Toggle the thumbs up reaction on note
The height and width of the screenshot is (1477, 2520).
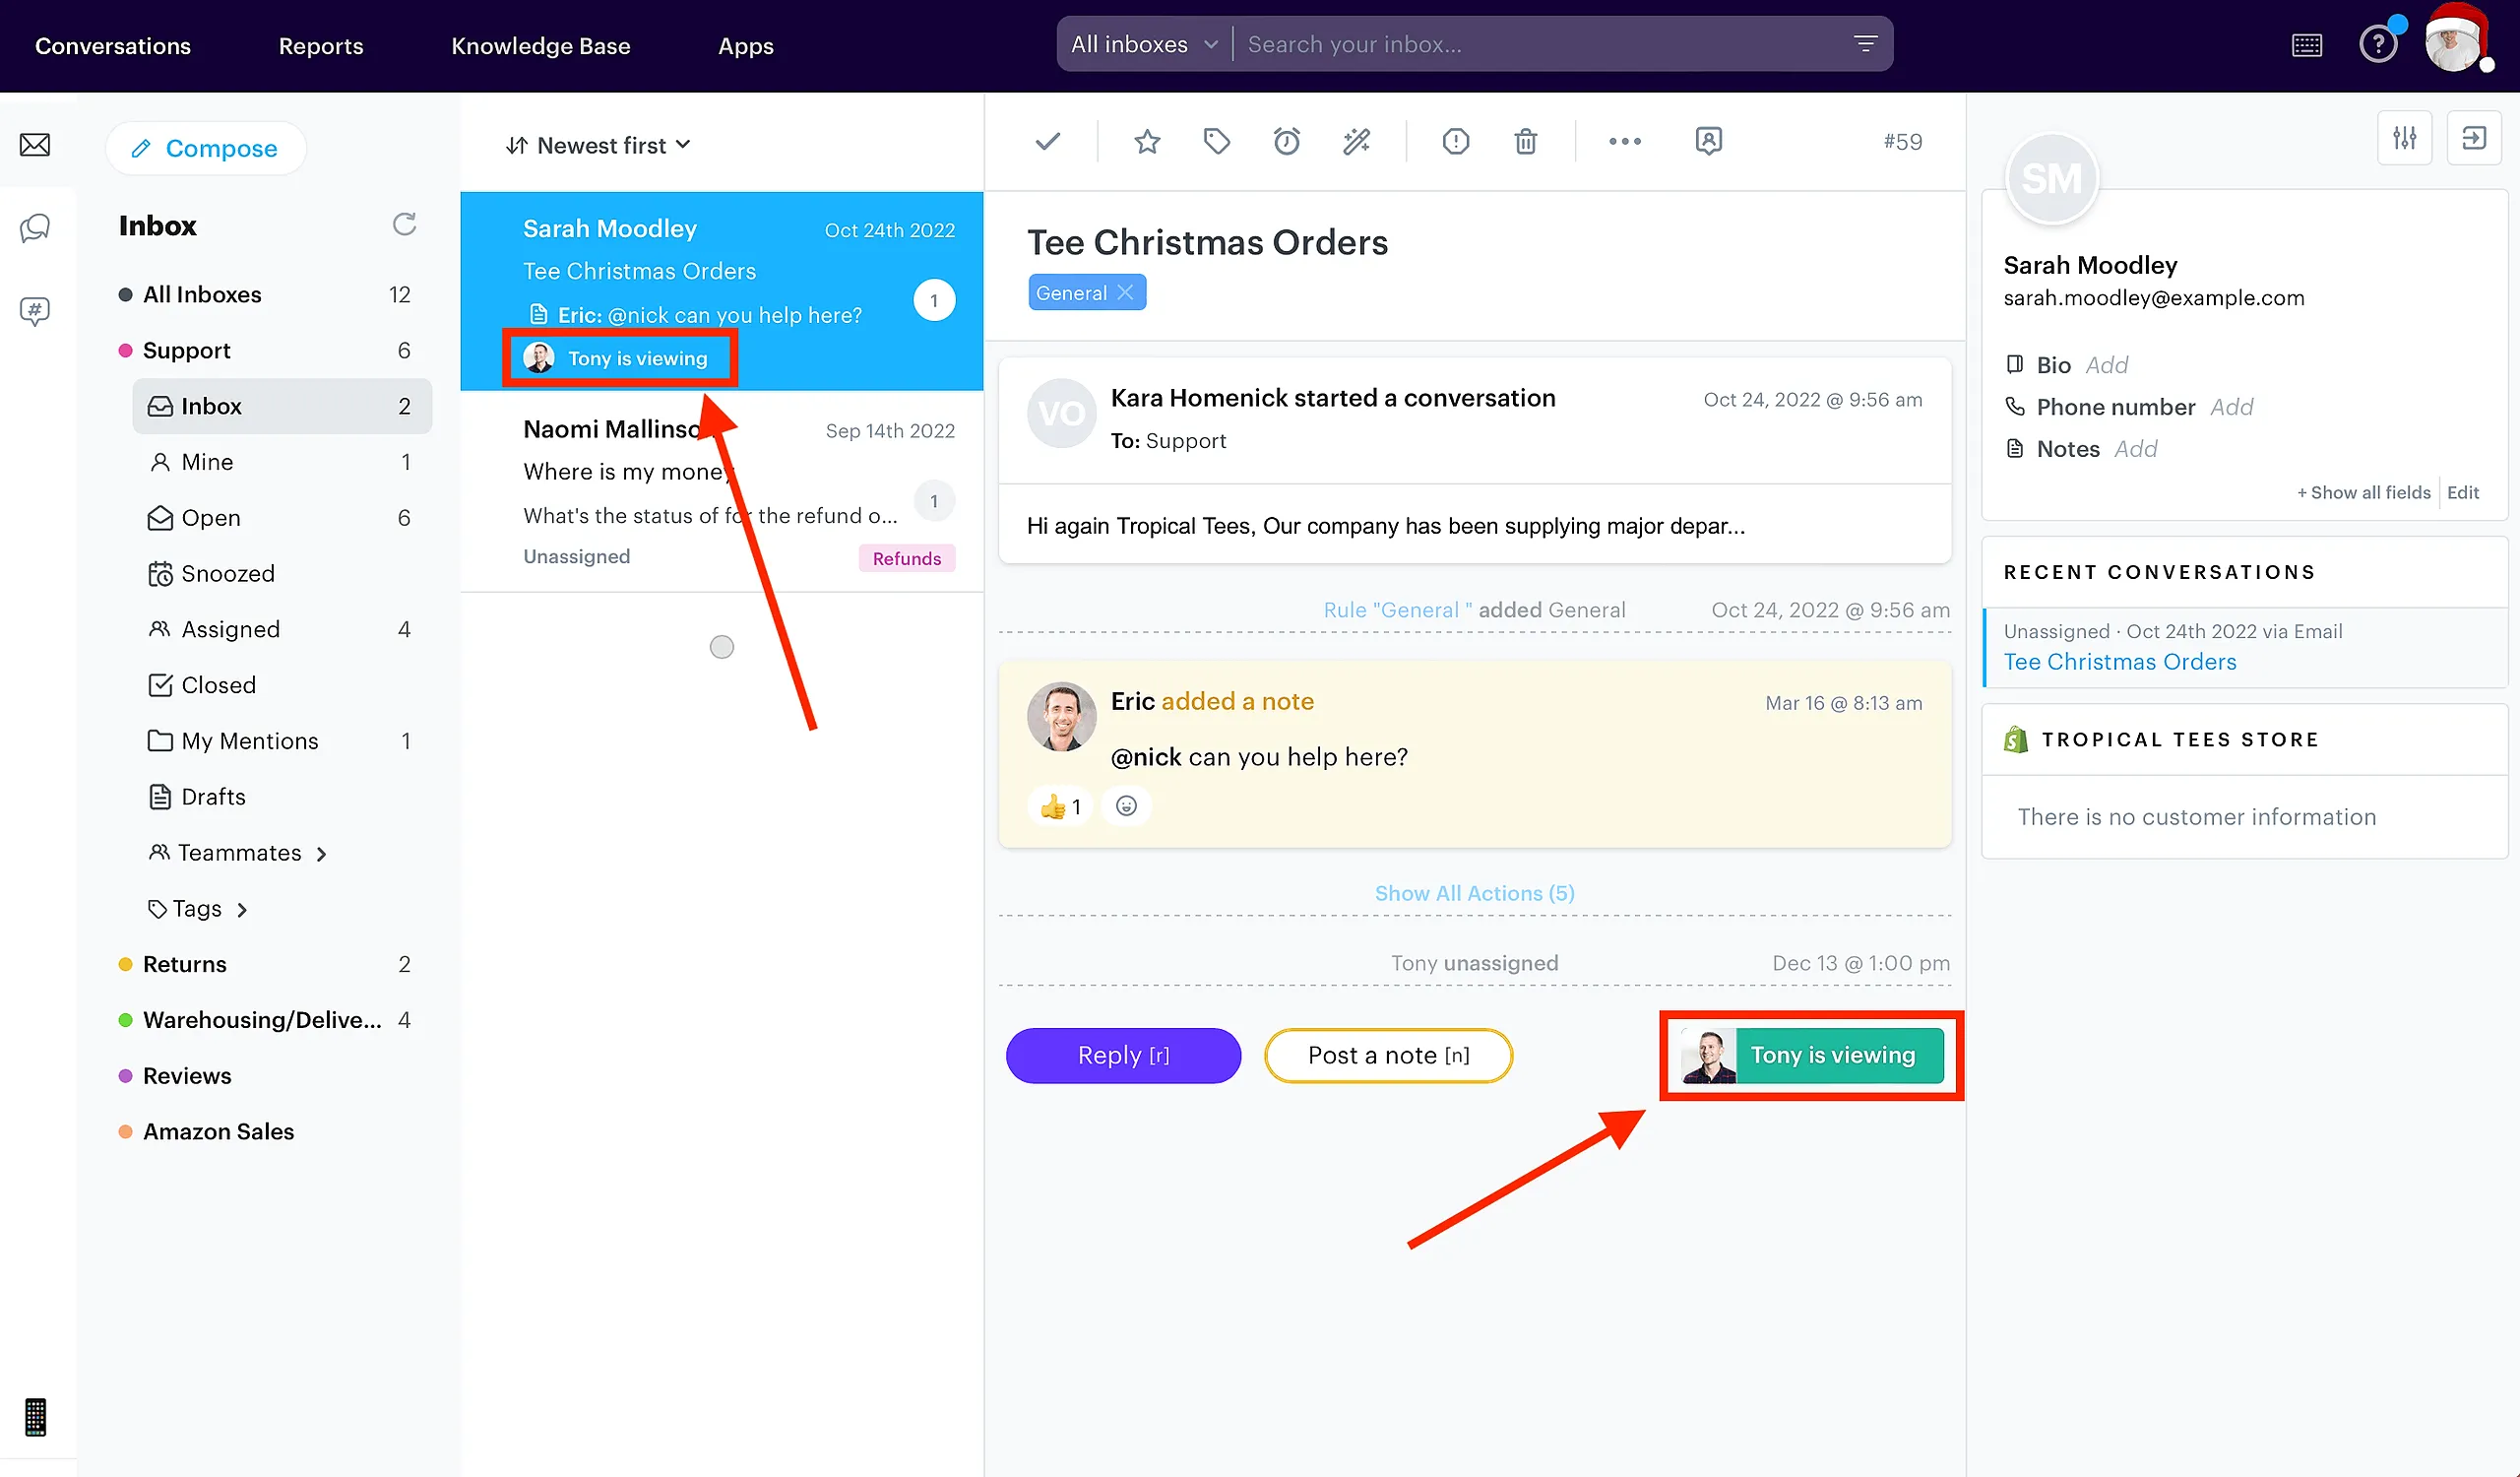click(x=1059, y=806)
